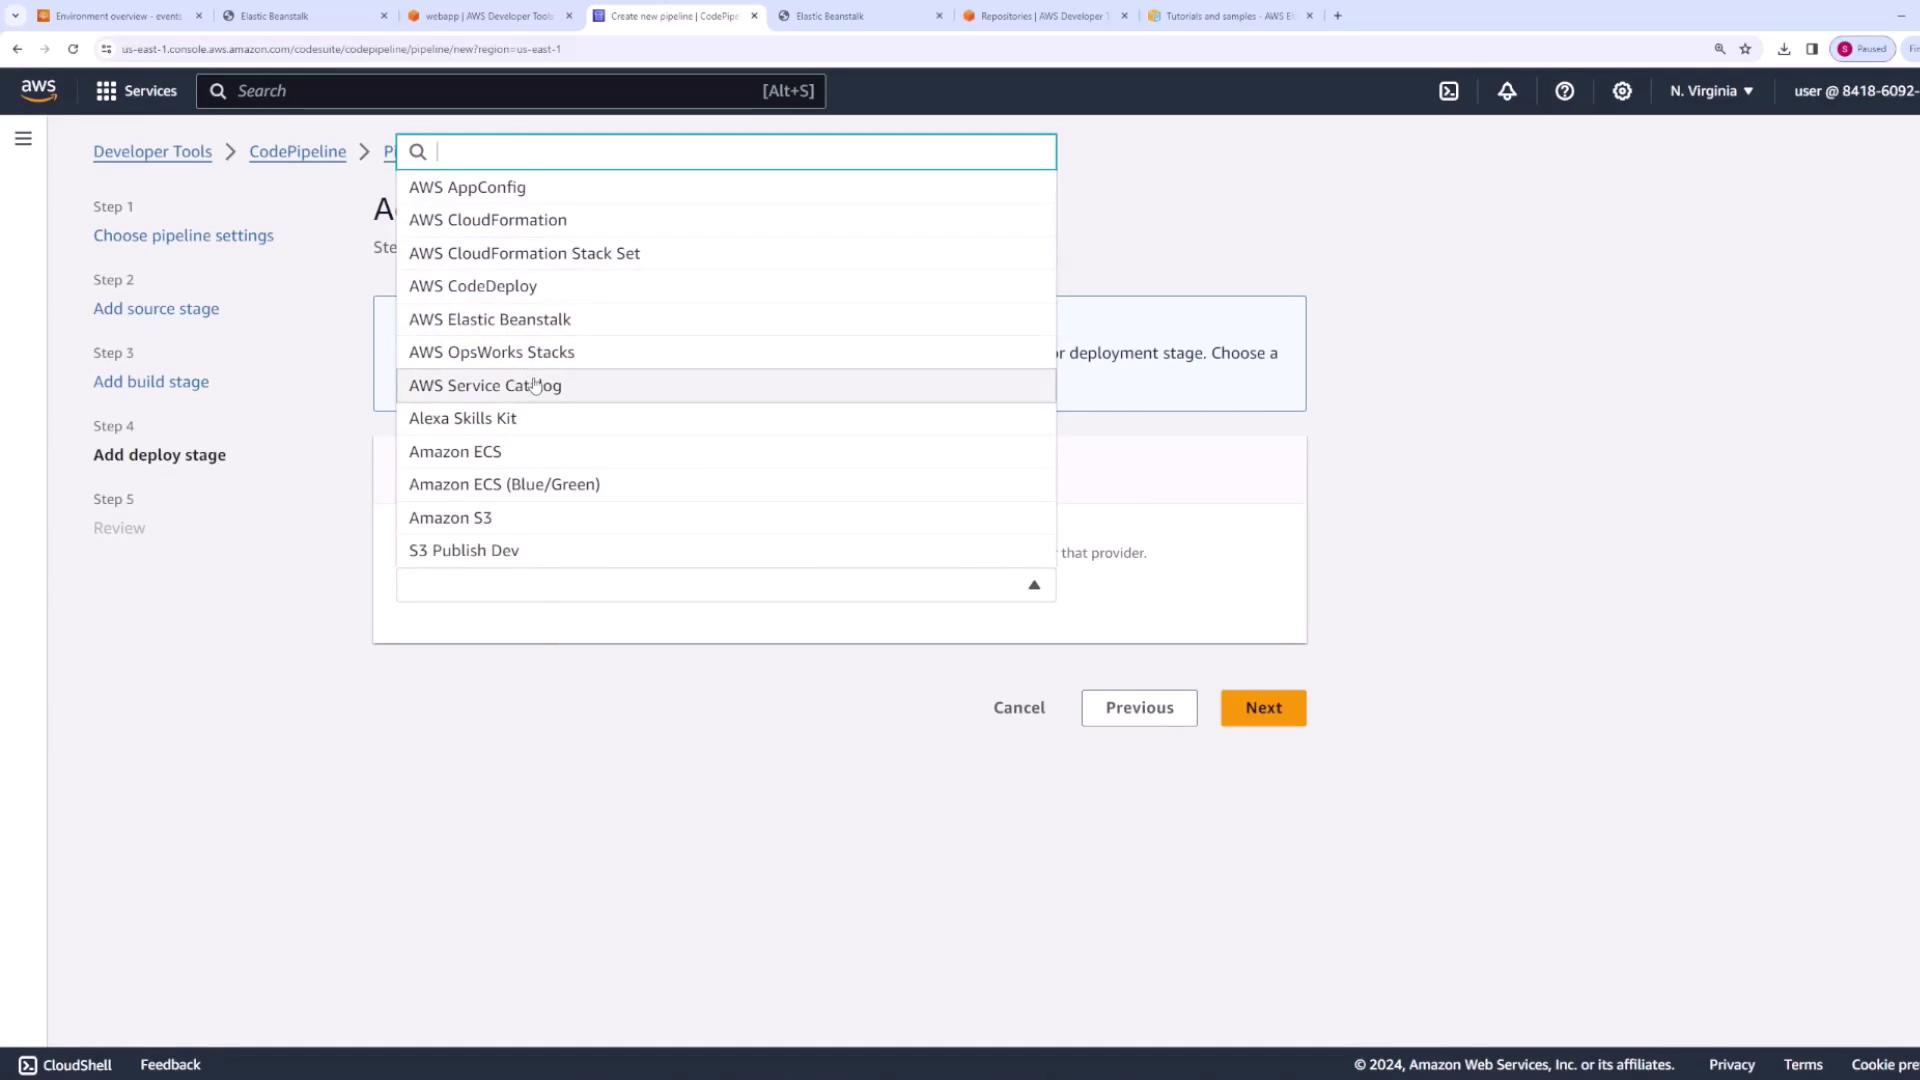Collapse the deploy provider dropdown arrow
This screenshot has width=1920, height=1080.
1034,585
